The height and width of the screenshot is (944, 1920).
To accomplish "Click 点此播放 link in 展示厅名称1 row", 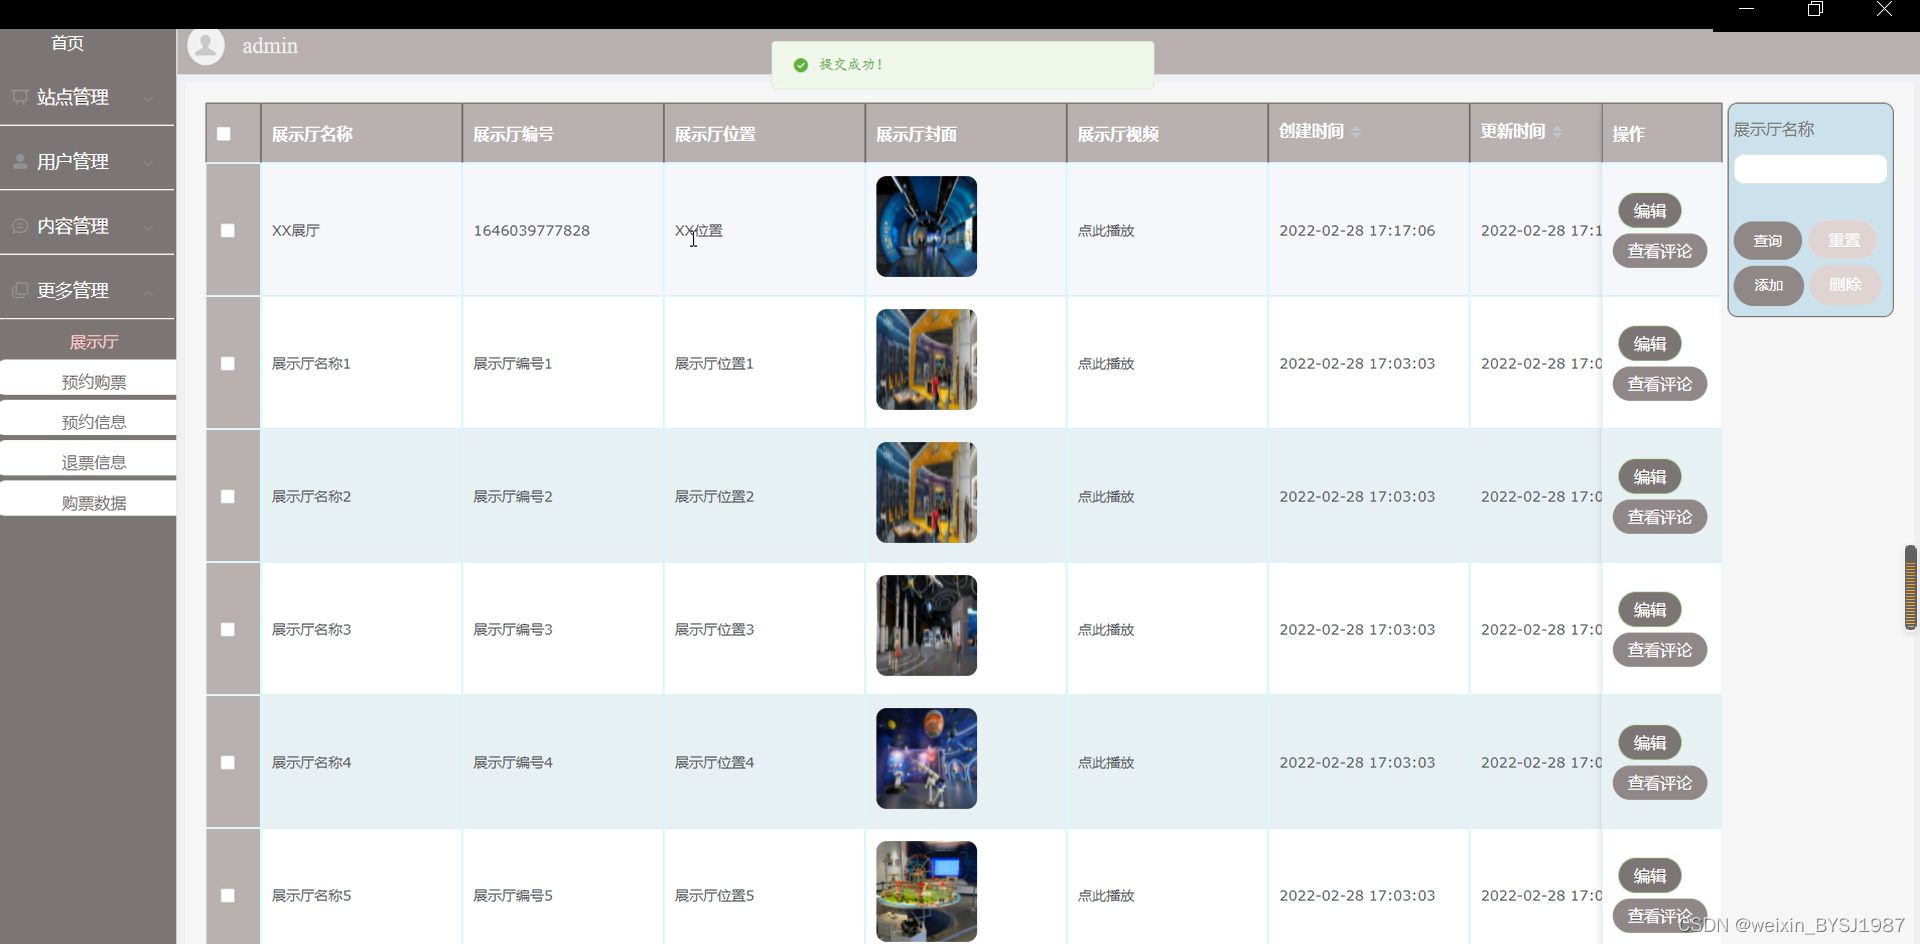I will click(x=1106, y=364).
